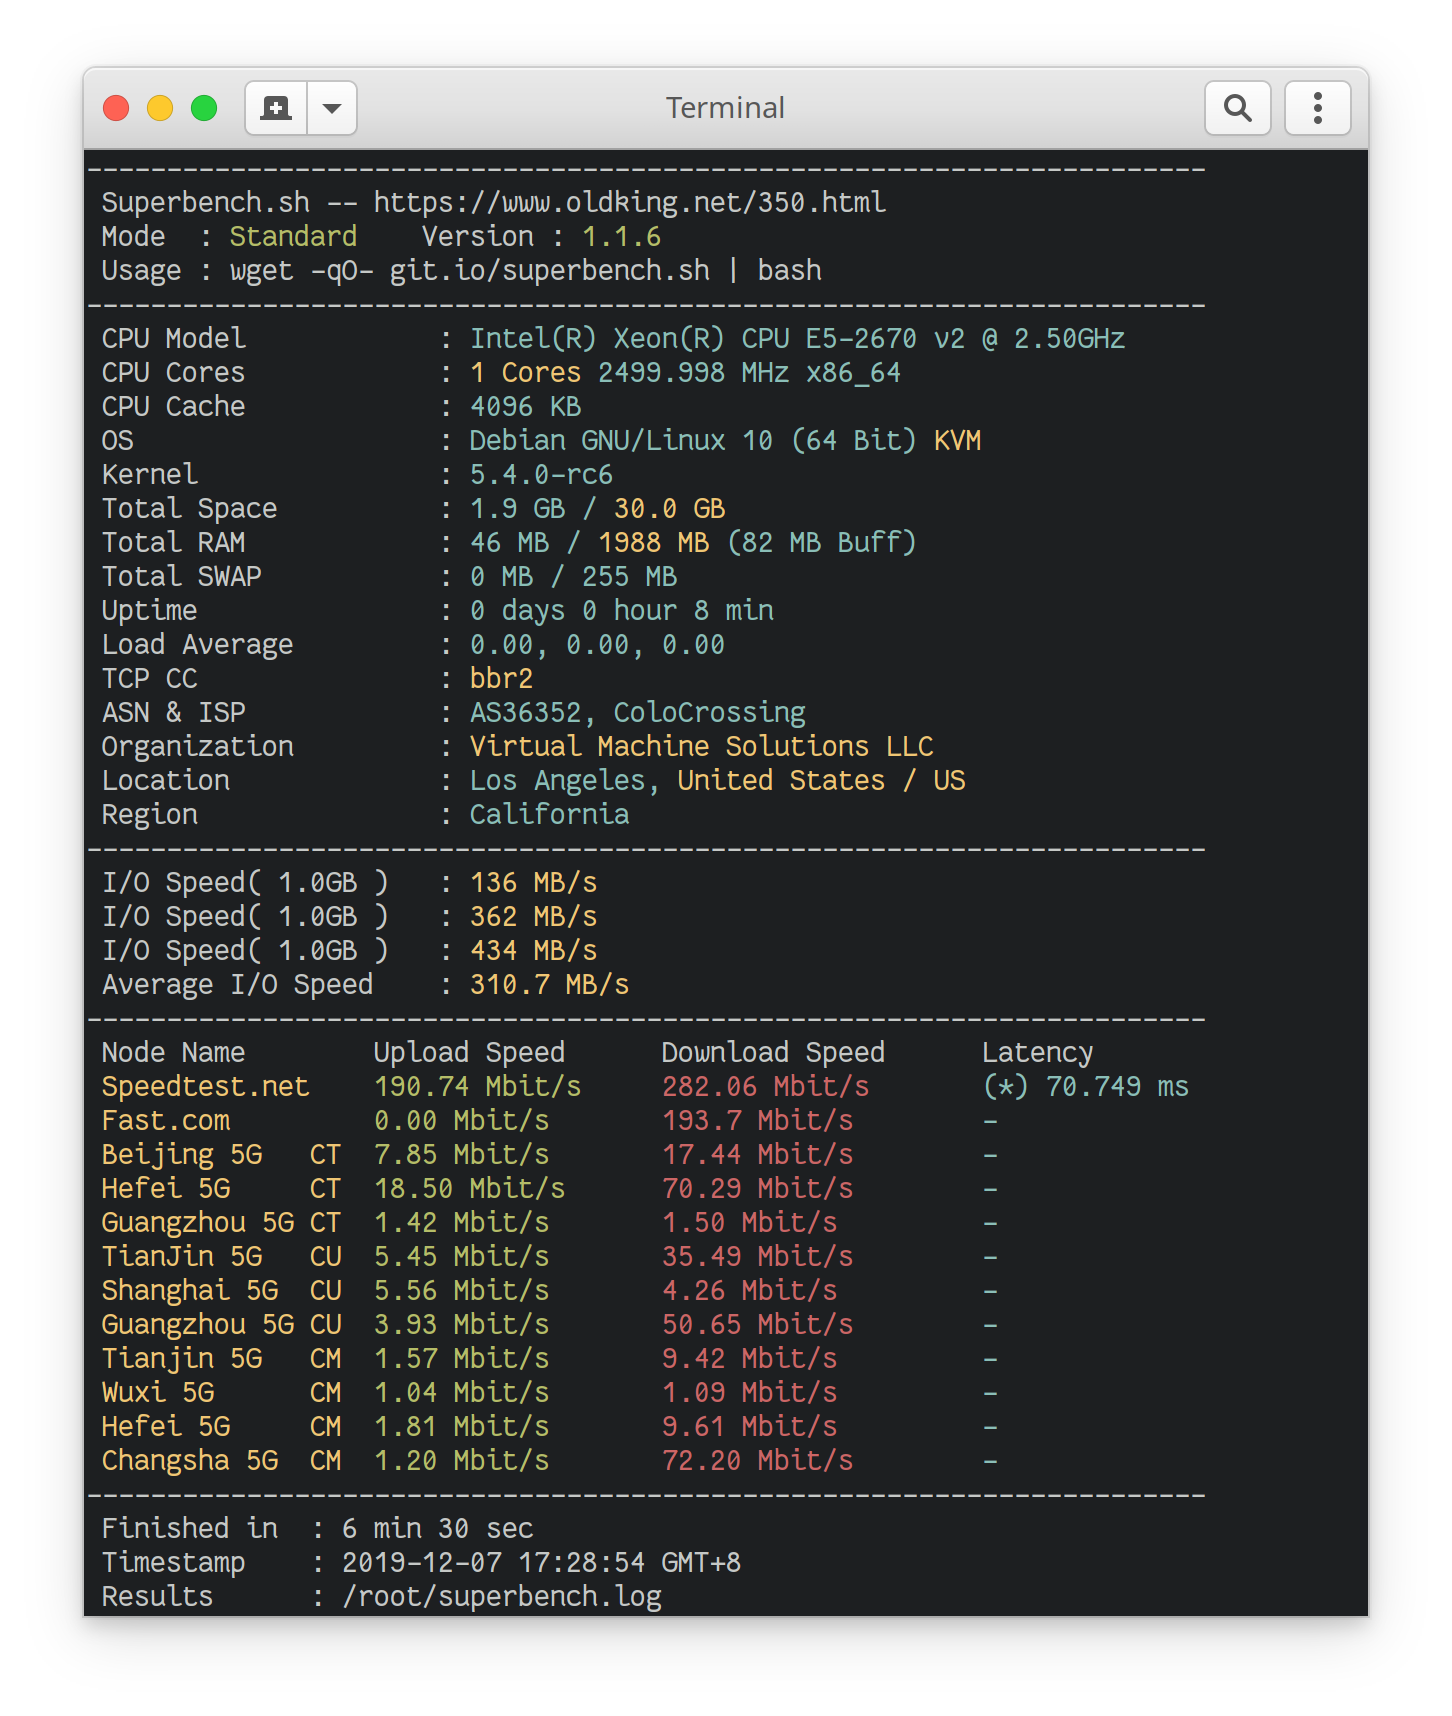Click the Intel Xeon CPU model text
1452x1716 pixels.
coord(797,339)
